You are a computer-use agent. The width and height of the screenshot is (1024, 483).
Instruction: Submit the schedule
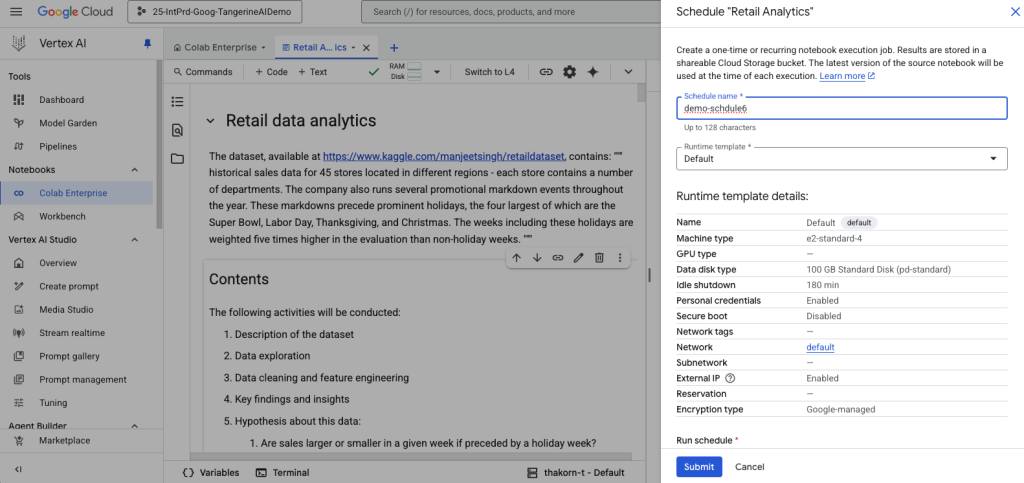click(x=699, y=467)
